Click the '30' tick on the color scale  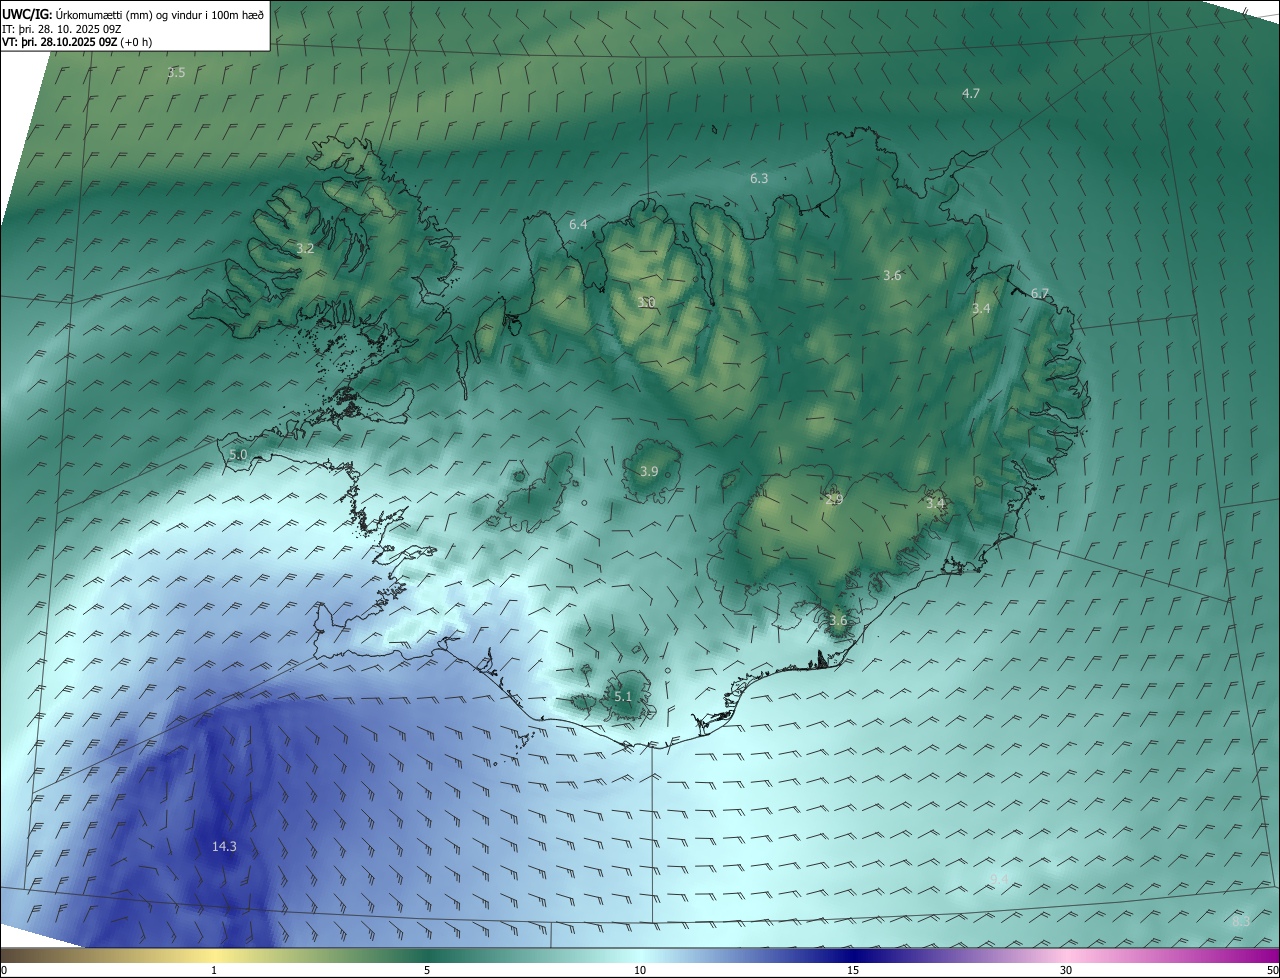click(x=1066, y=970)
